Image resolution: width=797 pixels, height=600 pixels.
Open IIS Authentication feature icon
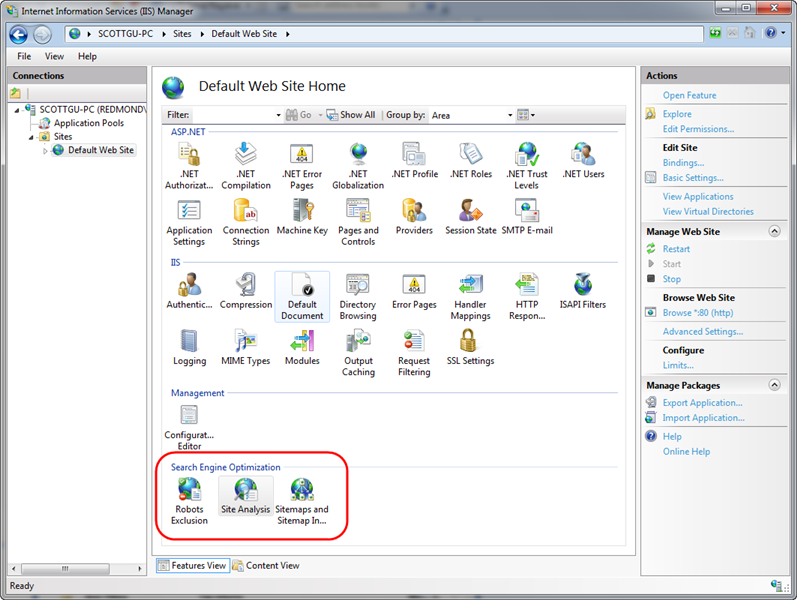point(189,291)
